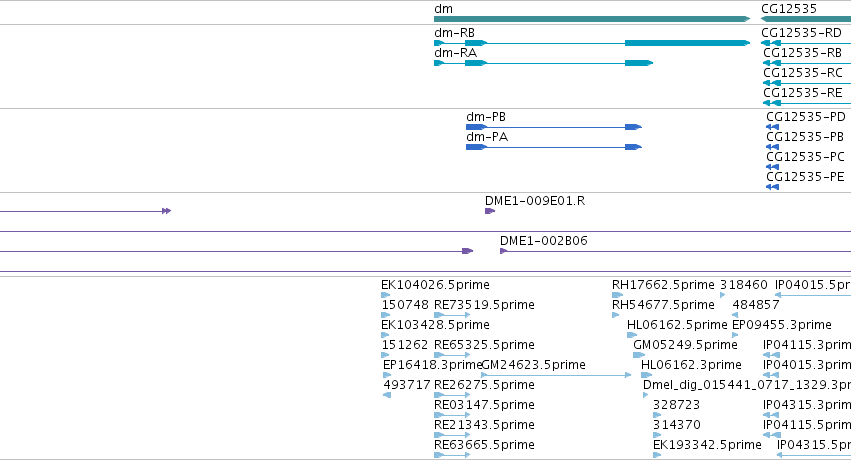
Task: Select the dm-RB transcript feature
Action: (592, 43)
